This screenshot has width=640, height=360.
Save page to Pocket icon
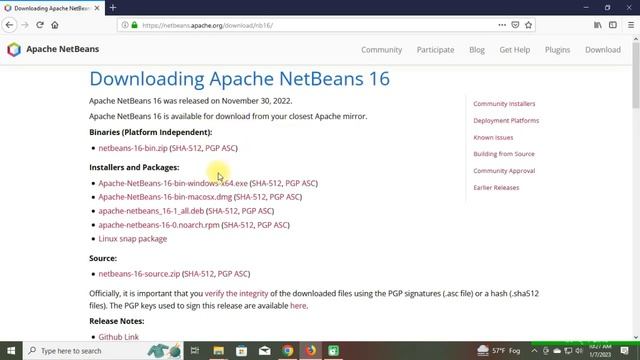pyautogui.click(x=515, y=25)
